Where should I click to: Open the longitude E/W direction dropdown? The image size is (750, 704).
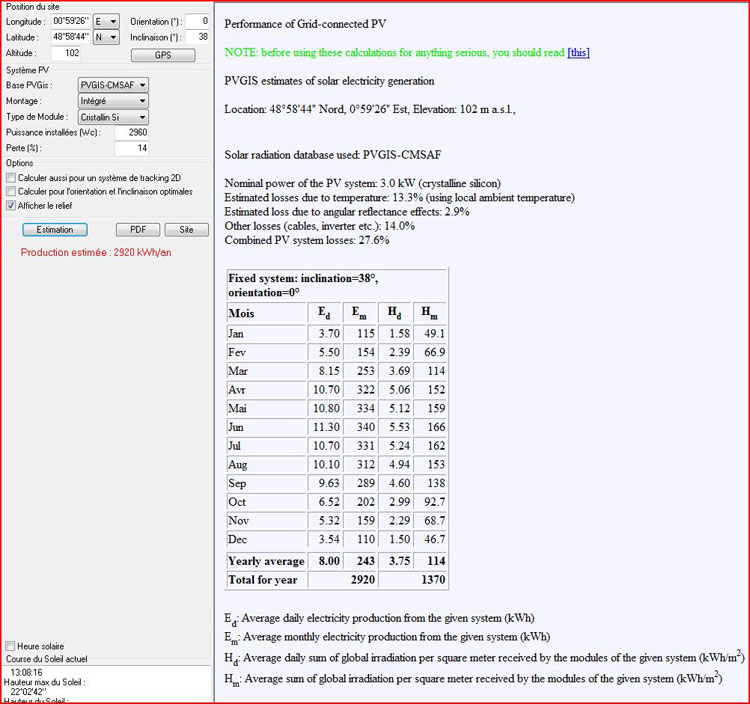tap(106, 21)
